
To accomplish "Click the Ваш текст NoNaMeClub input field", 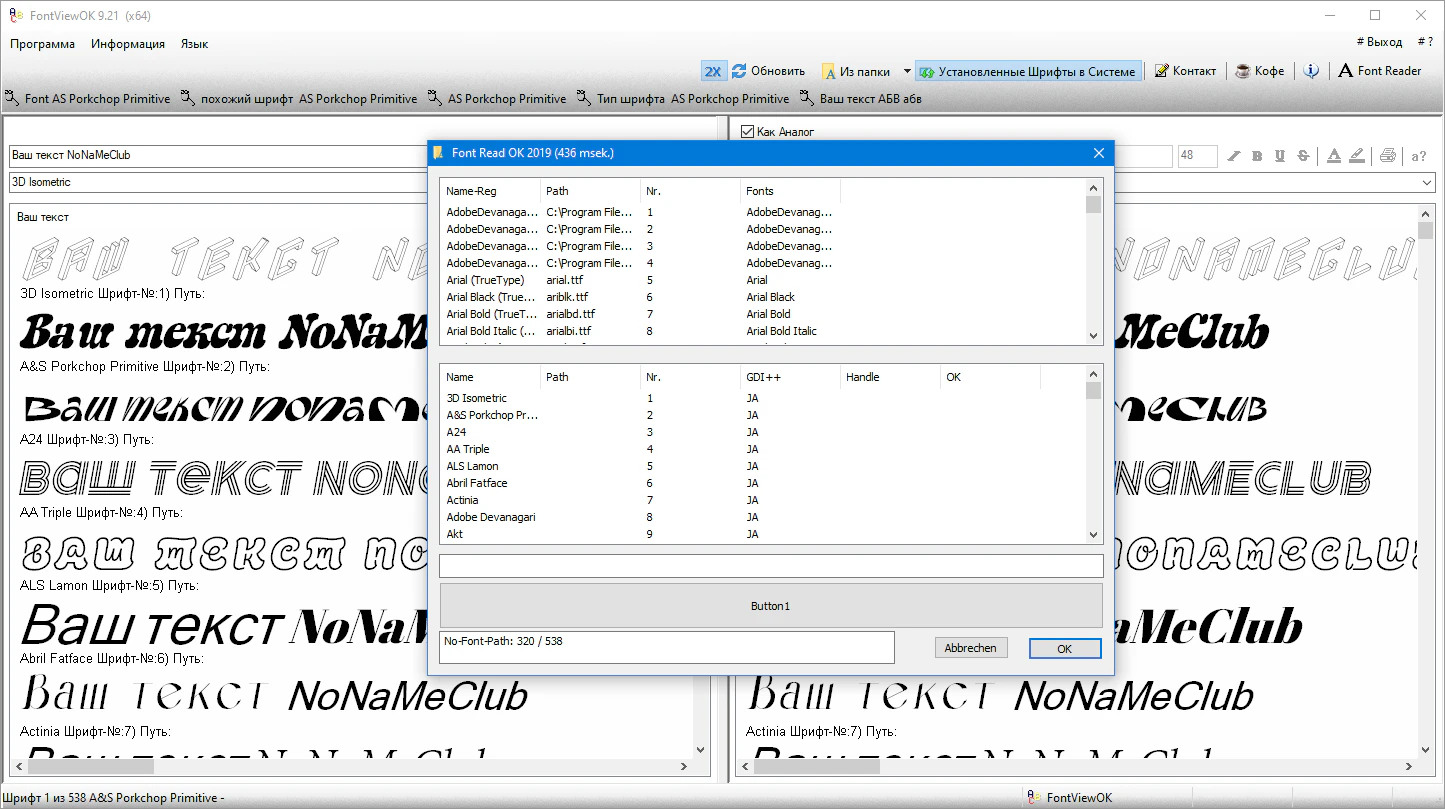I will (x=218, y=156).
